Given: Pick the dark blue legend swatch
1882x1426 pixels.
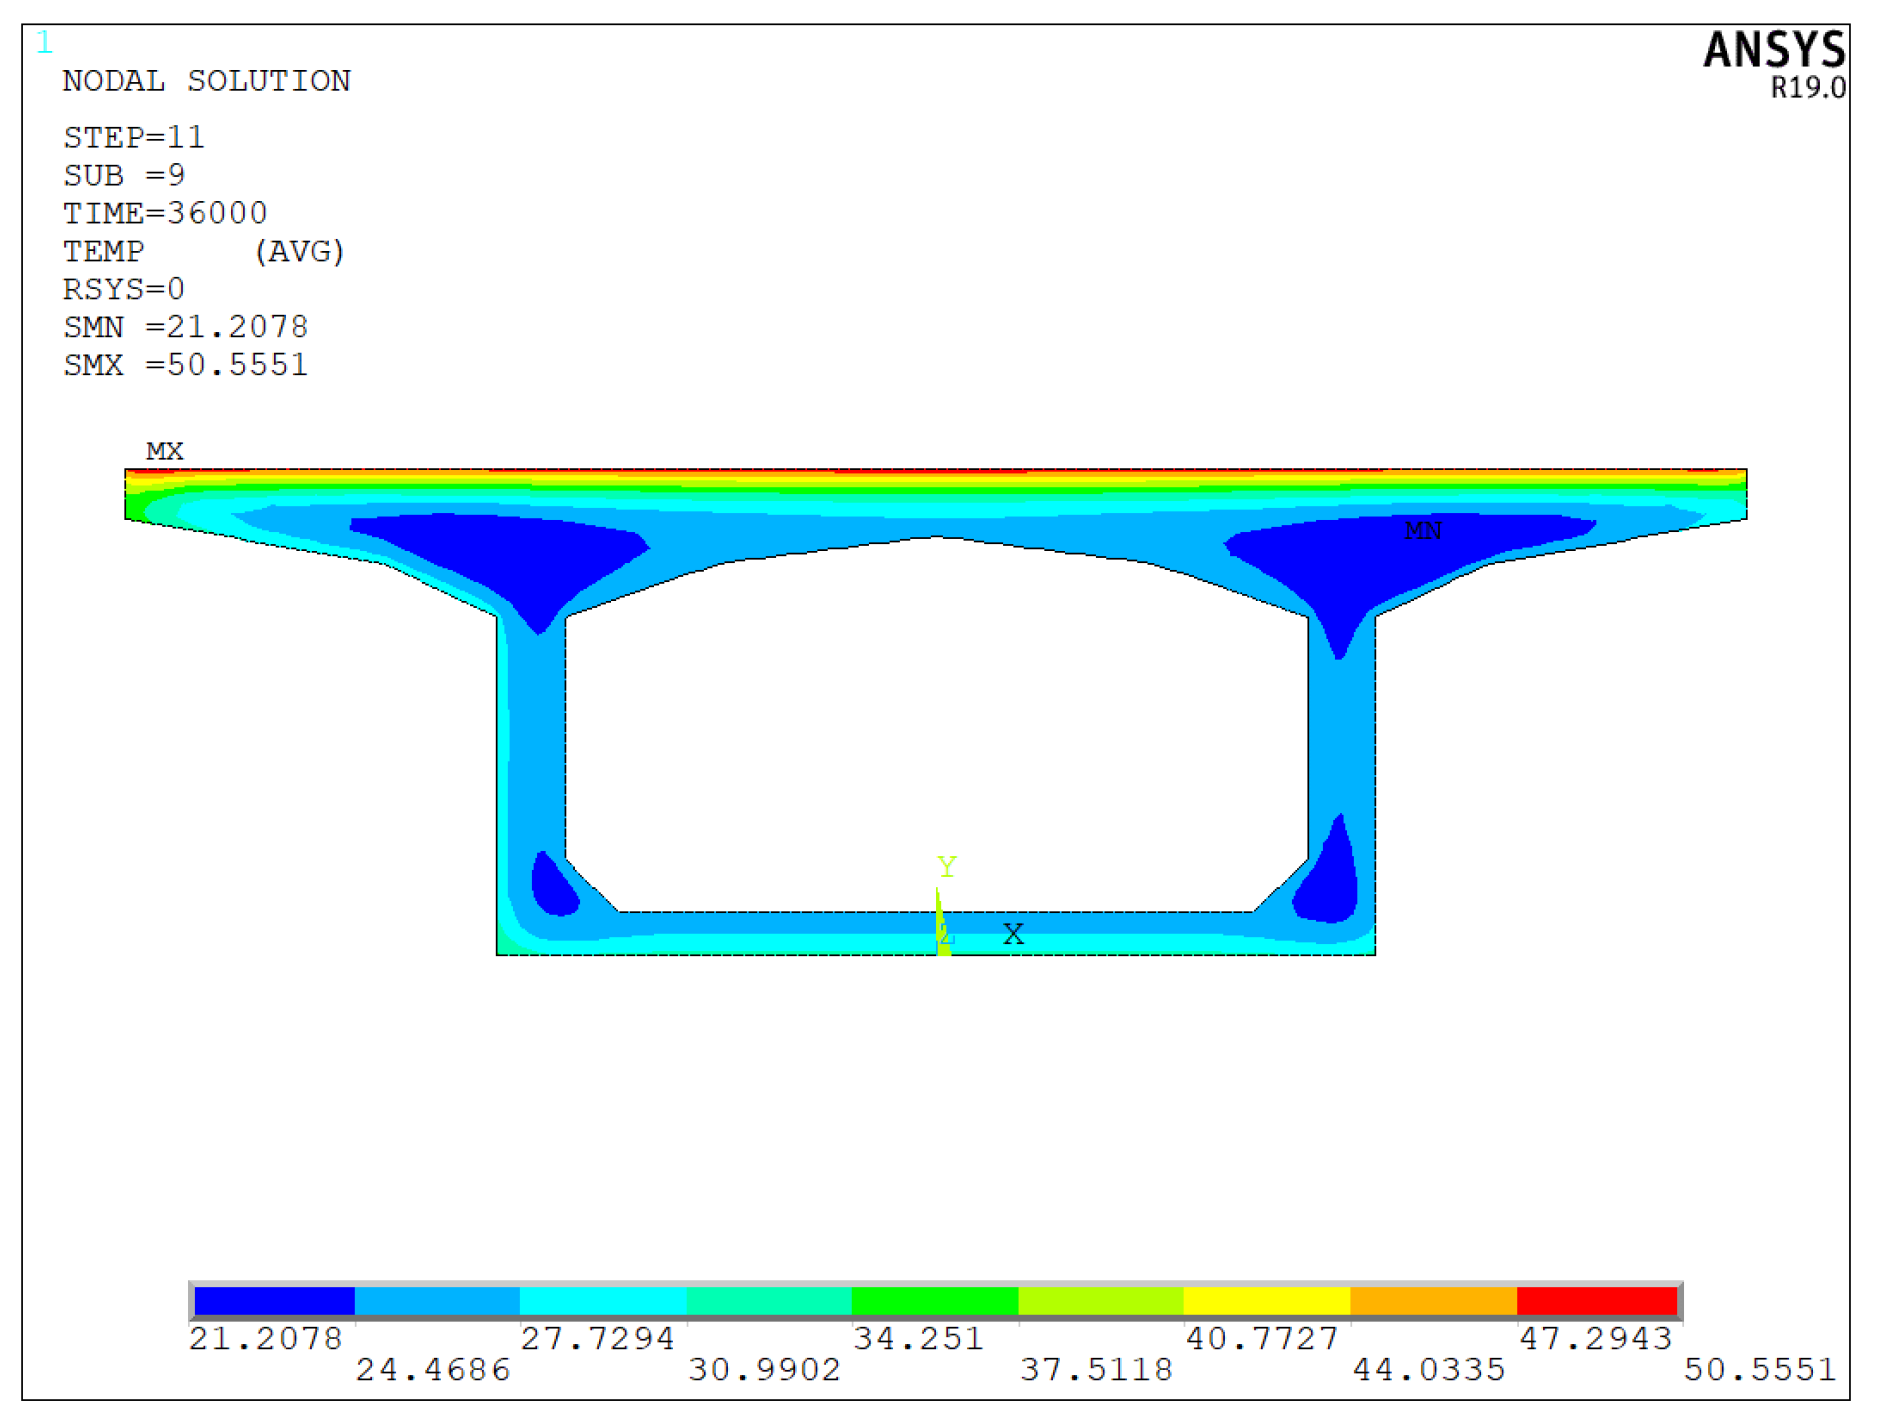Looking at the screenshot, I should pos(274,1301).
